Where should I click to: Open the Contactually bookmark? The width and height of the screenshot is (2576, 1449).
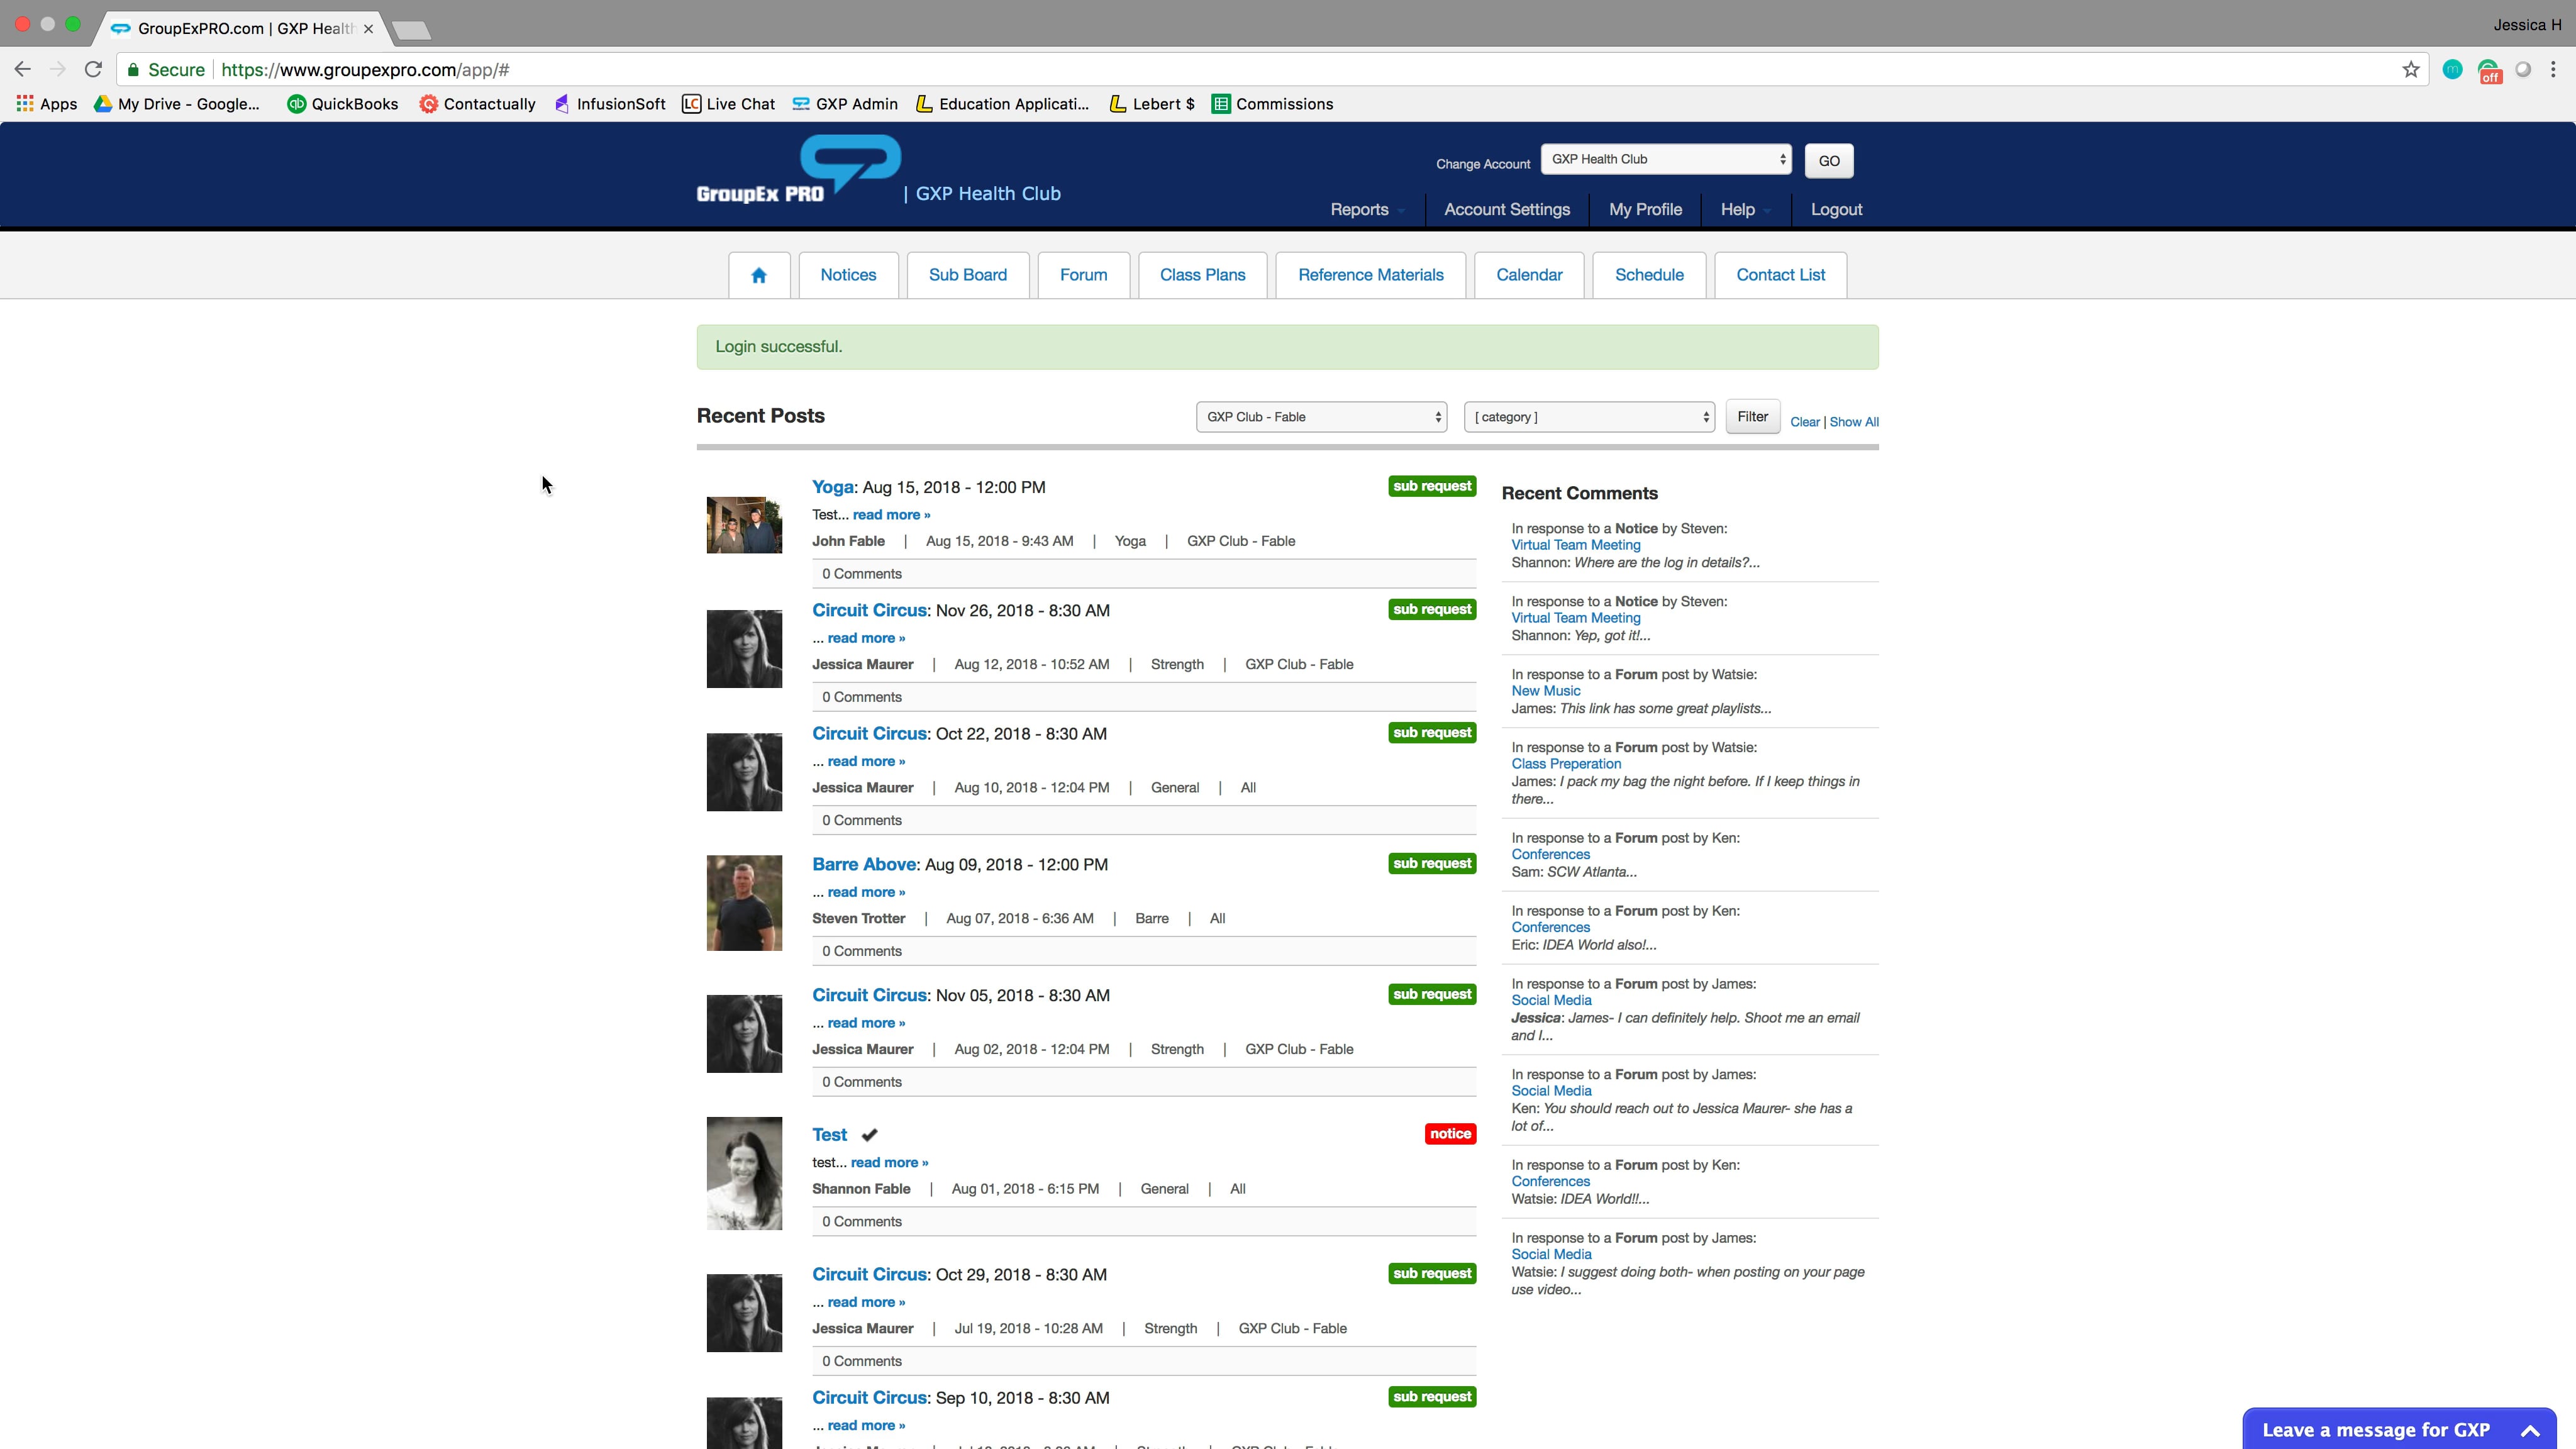coord(477,104)
